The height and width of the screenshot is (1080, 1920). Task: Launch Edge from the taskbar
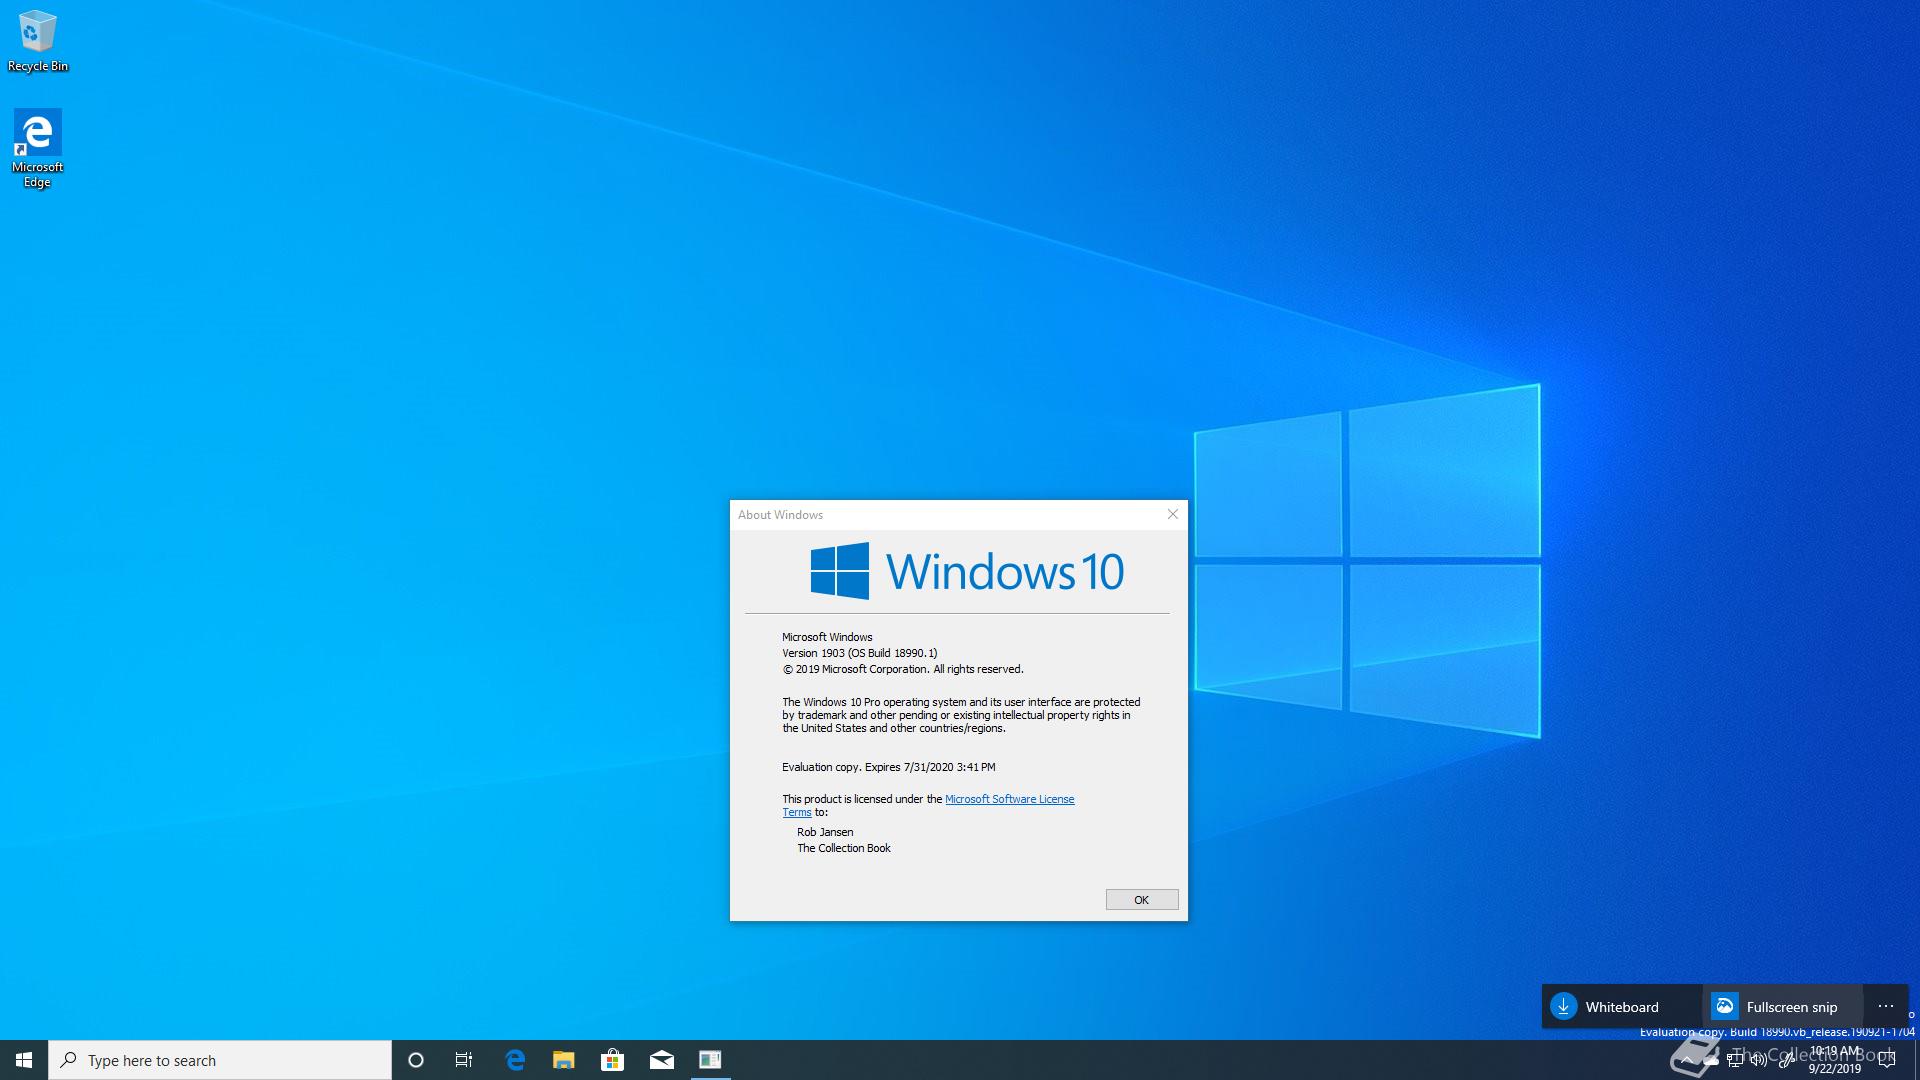click(x=515, y=1060)
